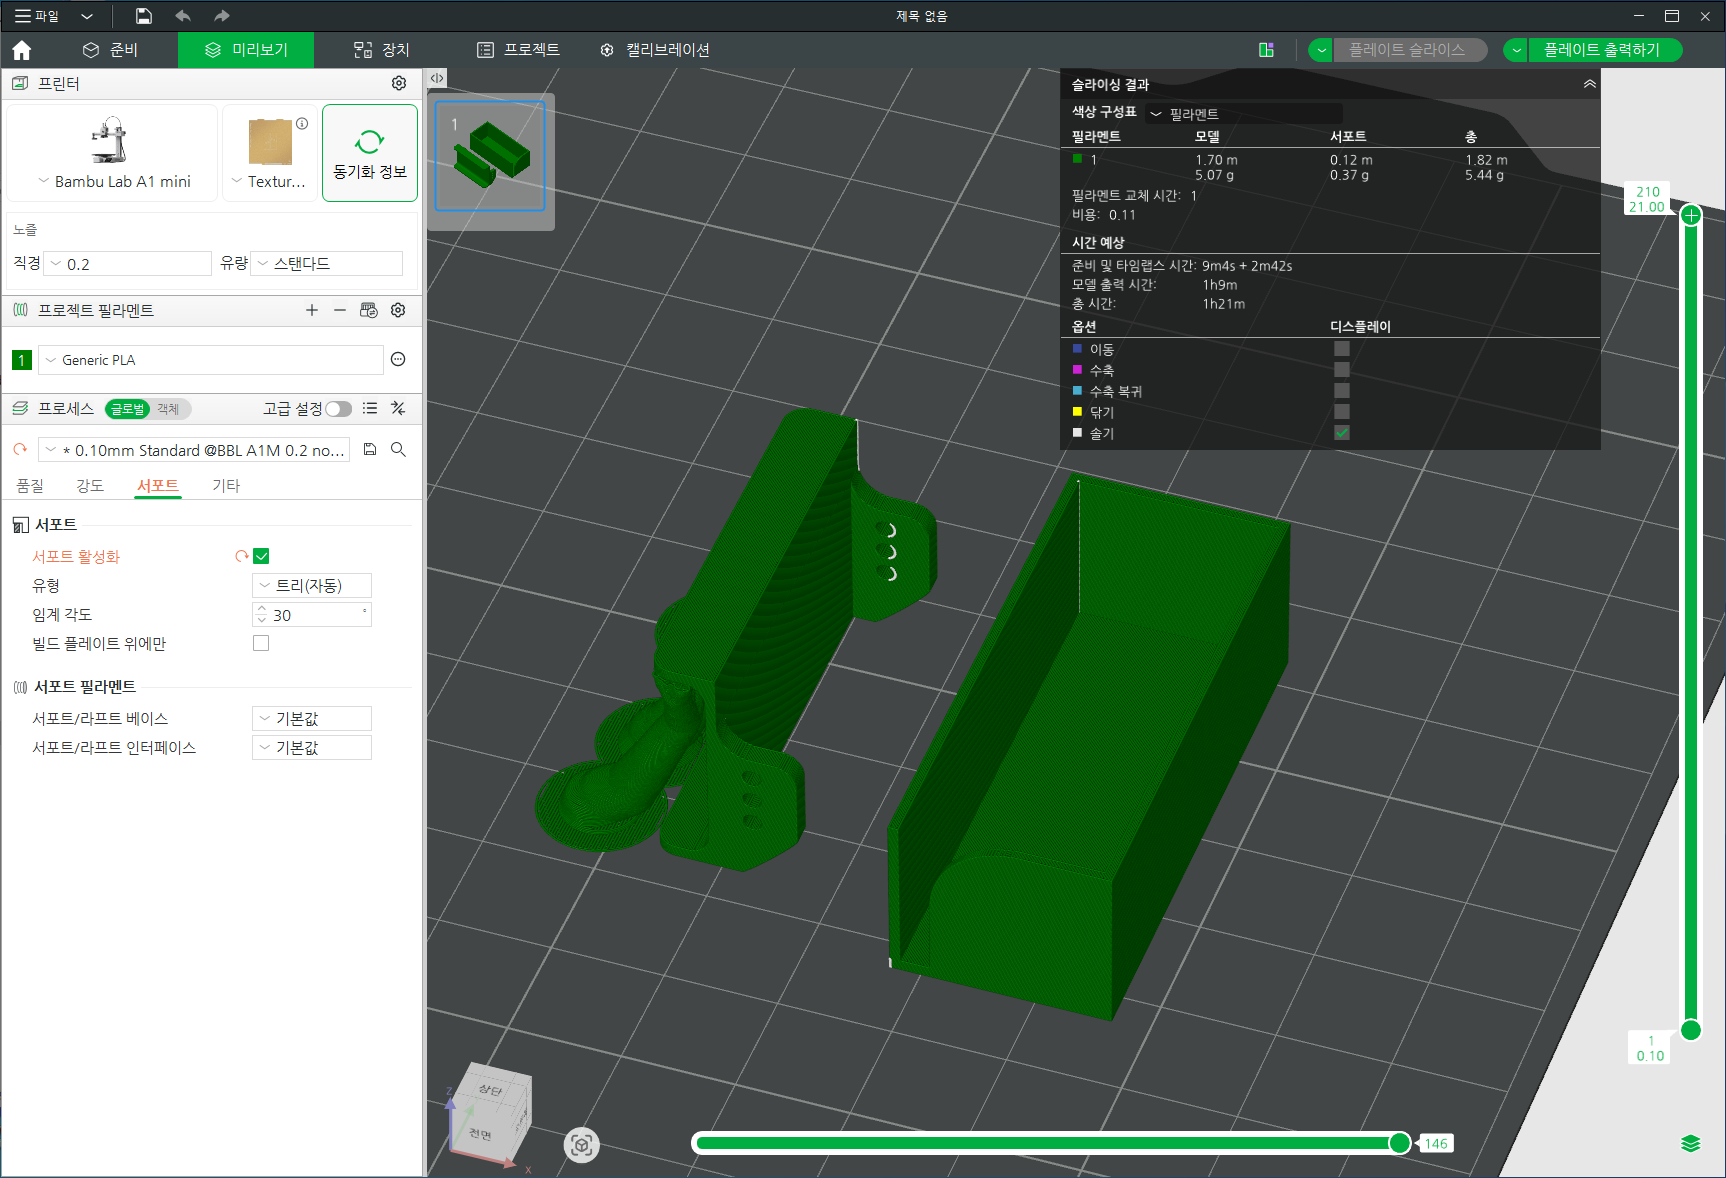The width and height of the screenshot is (1726, 1178).
Task: Open the nozzle diameter dropdown
Action: tap(126, 264)
